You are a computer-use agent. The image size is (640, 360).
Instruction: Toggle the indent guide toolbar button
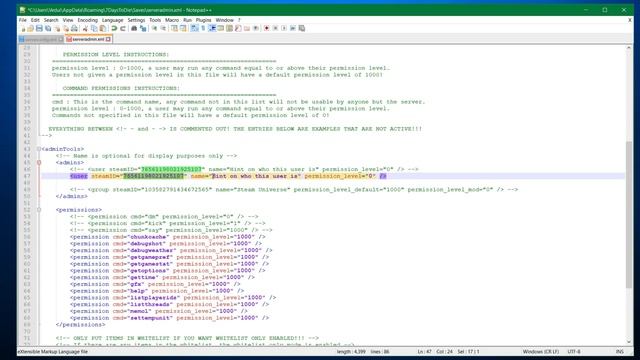click(212, 29)
